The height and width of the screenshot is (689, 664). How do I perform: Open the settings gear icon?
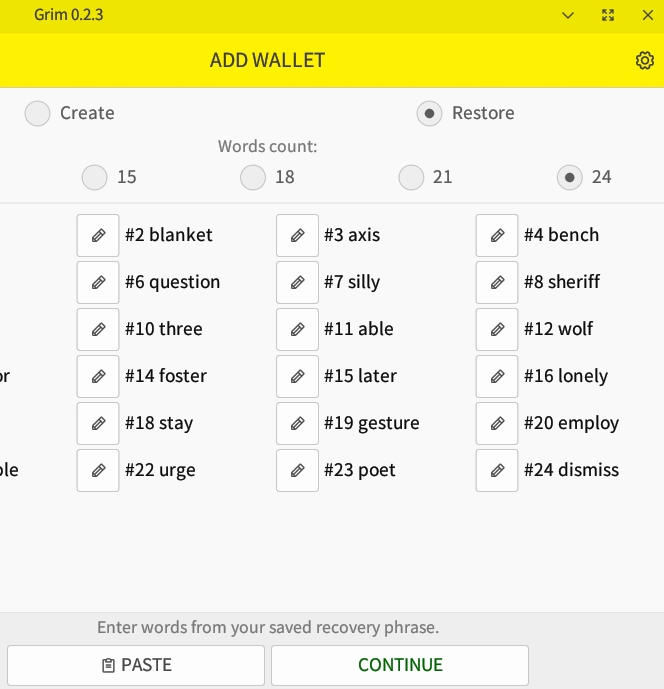pyautogui.click(x=644, y=60)
